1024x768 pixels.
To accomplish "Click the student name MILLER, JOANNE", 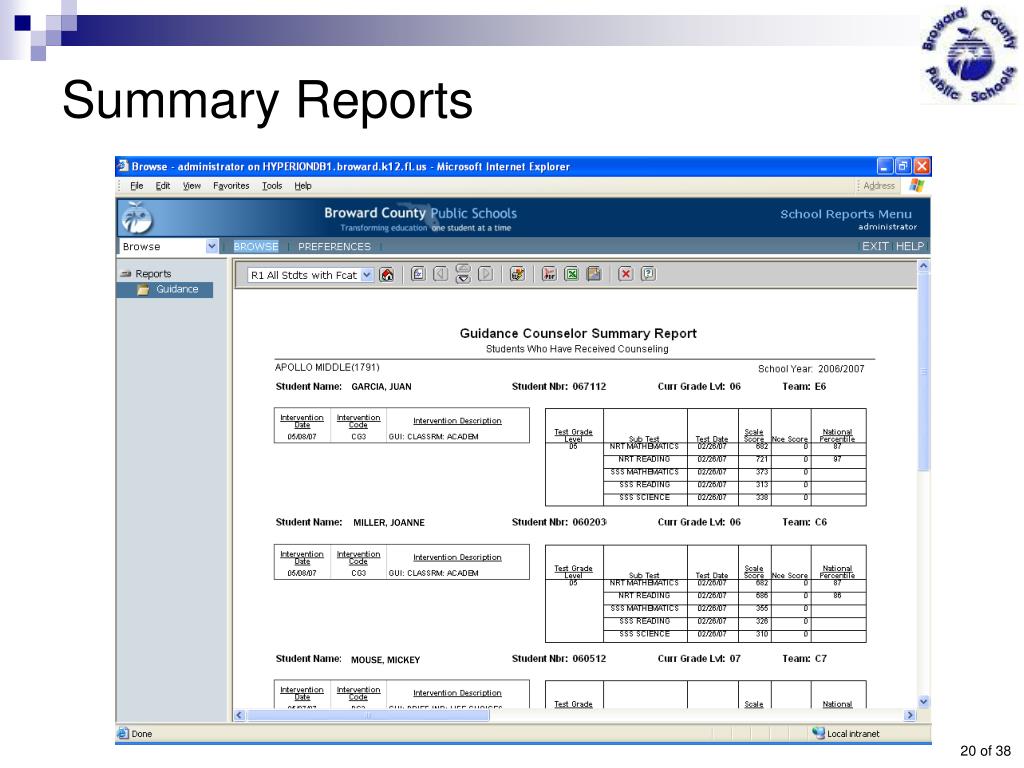I will [x=389, y=522].
